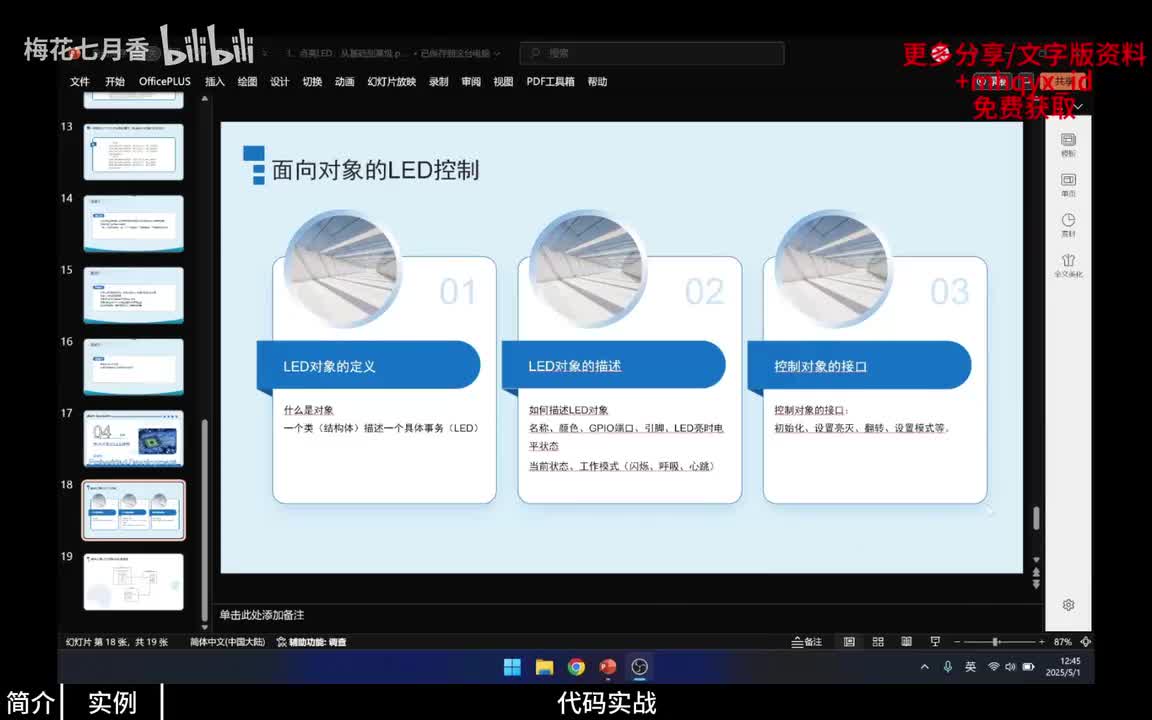Open the 动画 animations tab
The height and width of the screenshot is (720, 1152).
click(x=345, y=82)
